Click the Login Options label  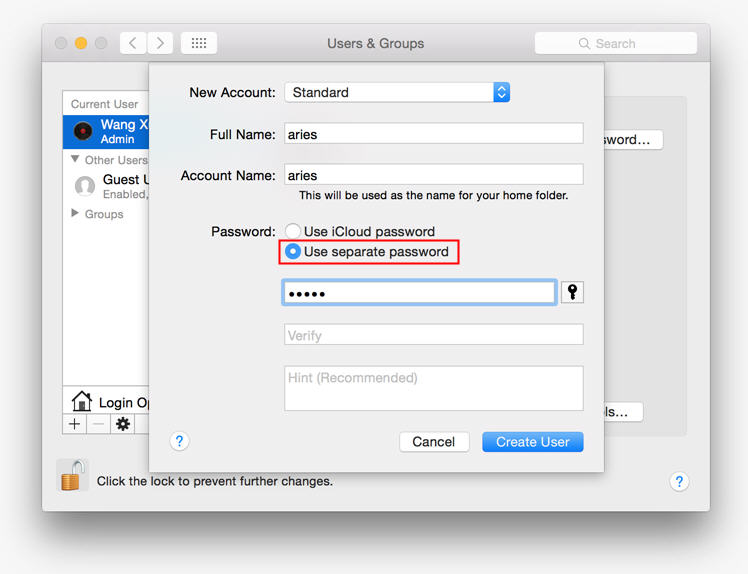124,403
